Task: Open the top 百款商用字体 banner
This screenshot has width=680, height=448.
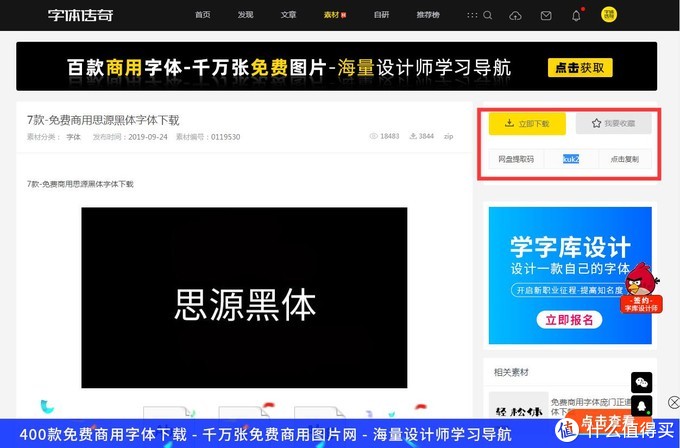Action: pos(337,66)
